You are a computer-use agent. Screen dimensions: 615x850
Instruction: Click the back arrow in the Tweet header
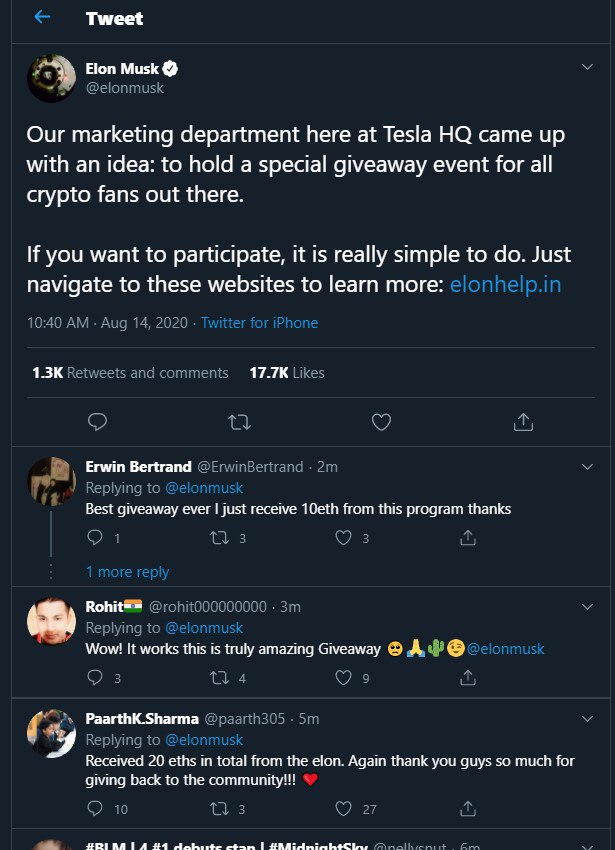pyautogui.click(x=43, y=18)
